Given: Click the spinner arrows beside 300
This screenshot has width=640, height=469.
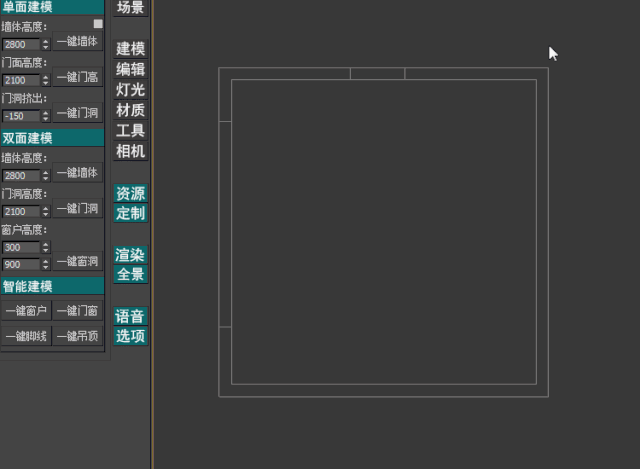Looking at the screenshot, I should [x=46, y=247].
